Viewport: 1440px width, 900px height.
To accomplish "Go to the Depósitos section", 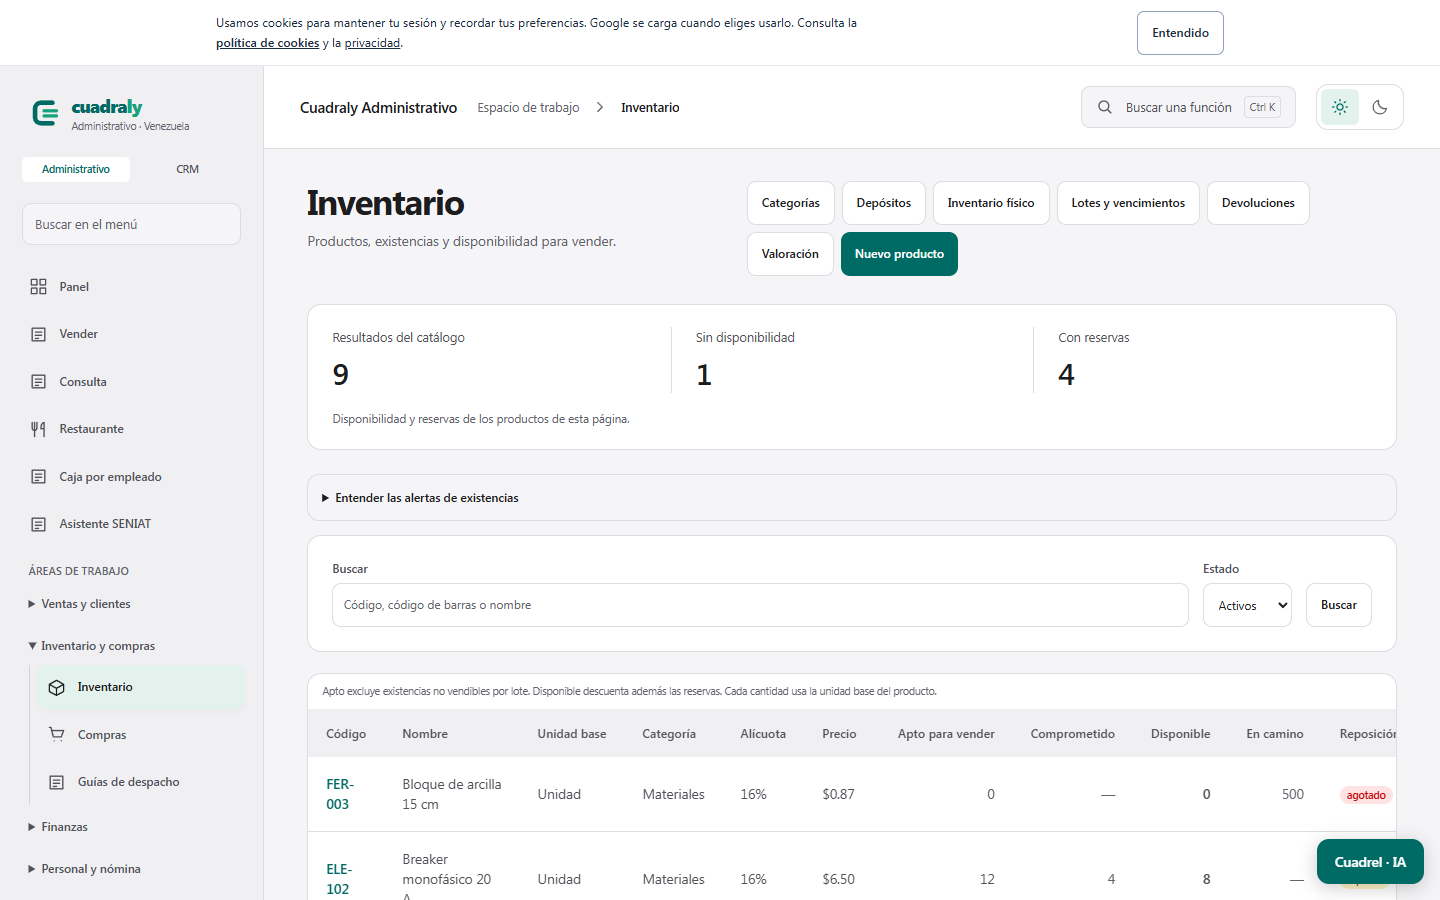I will pos(884,203).
